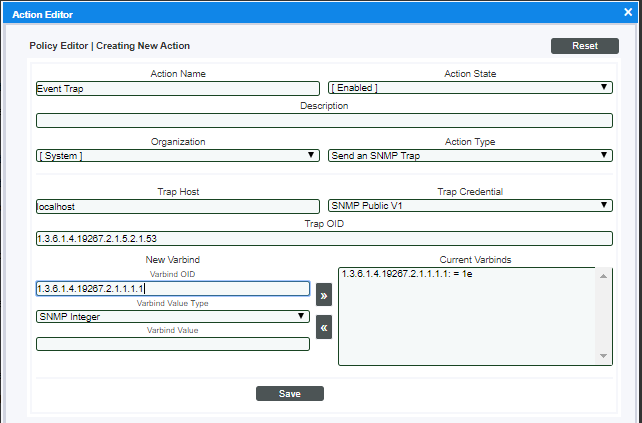Open the Varbind Value Type dropdown

pyautogui.click(x=172, y=316)
